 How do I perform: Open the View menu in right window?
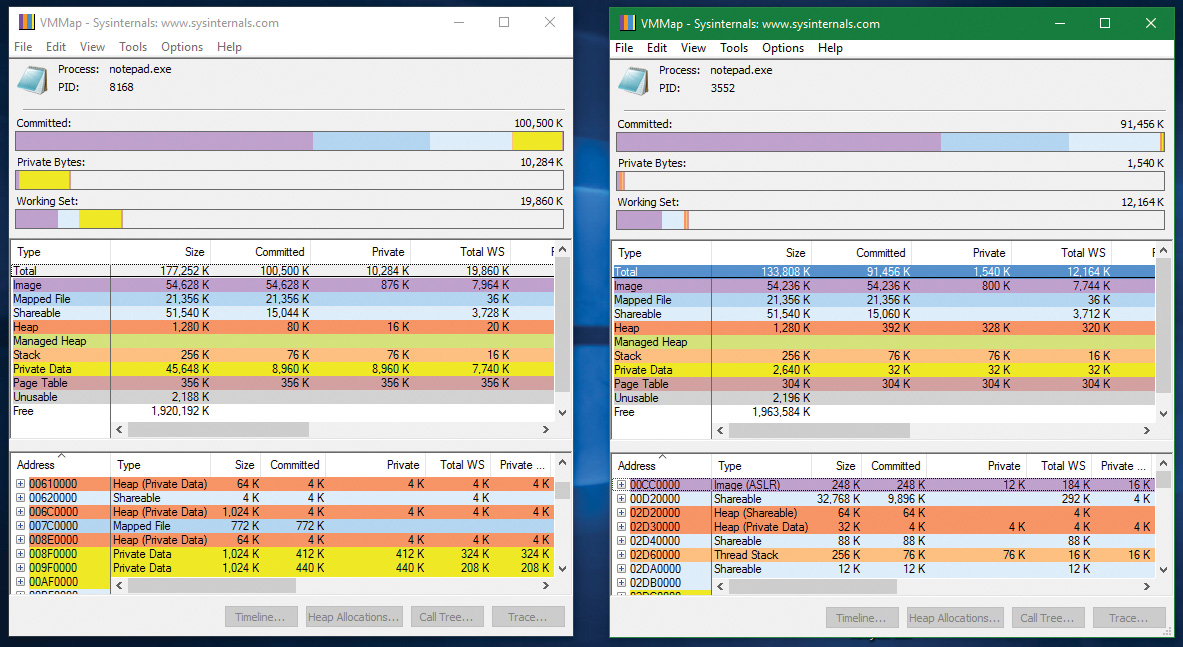point(693,48)
